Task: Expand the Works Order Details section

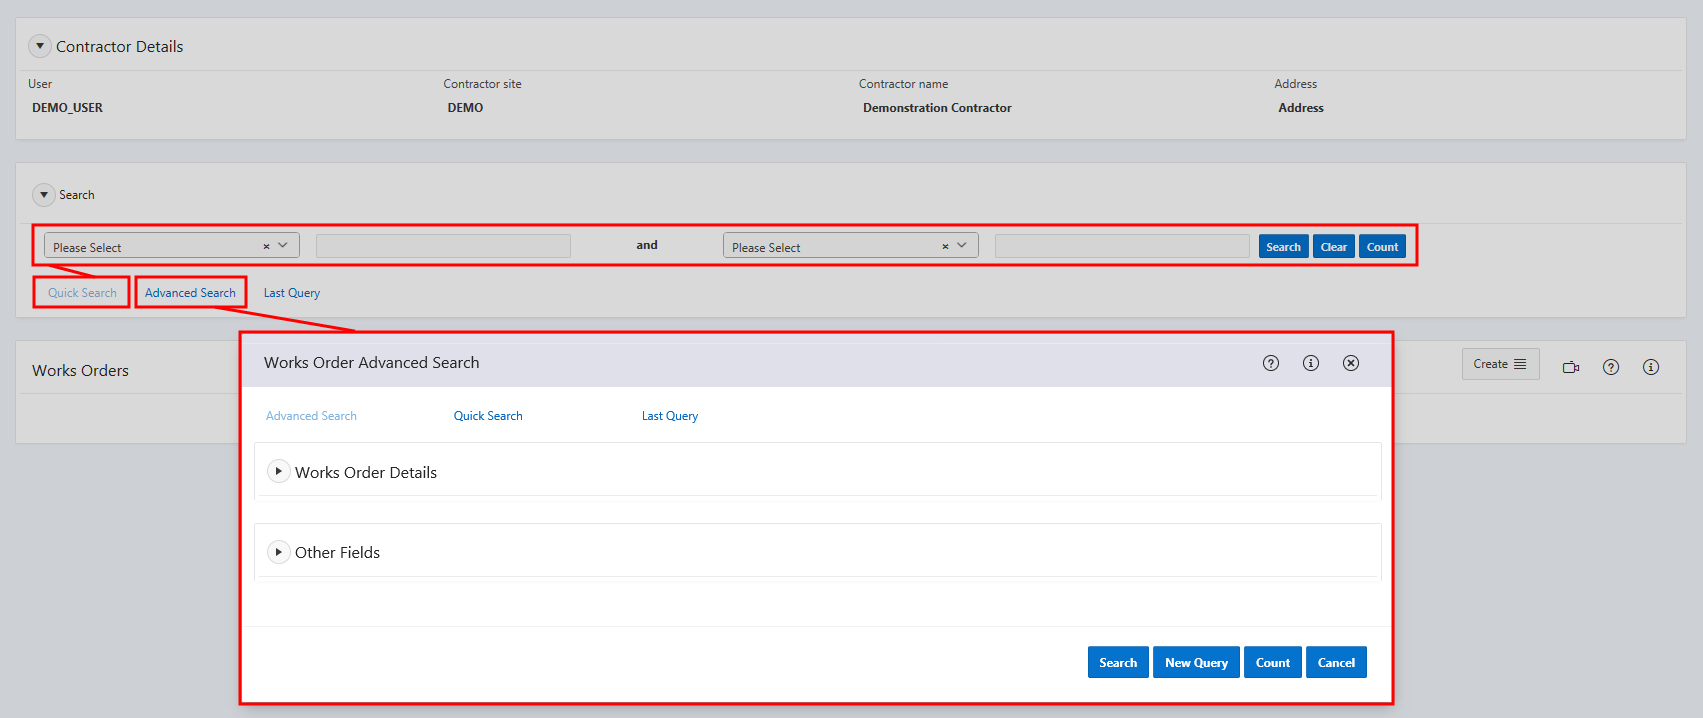Action: 278,471
